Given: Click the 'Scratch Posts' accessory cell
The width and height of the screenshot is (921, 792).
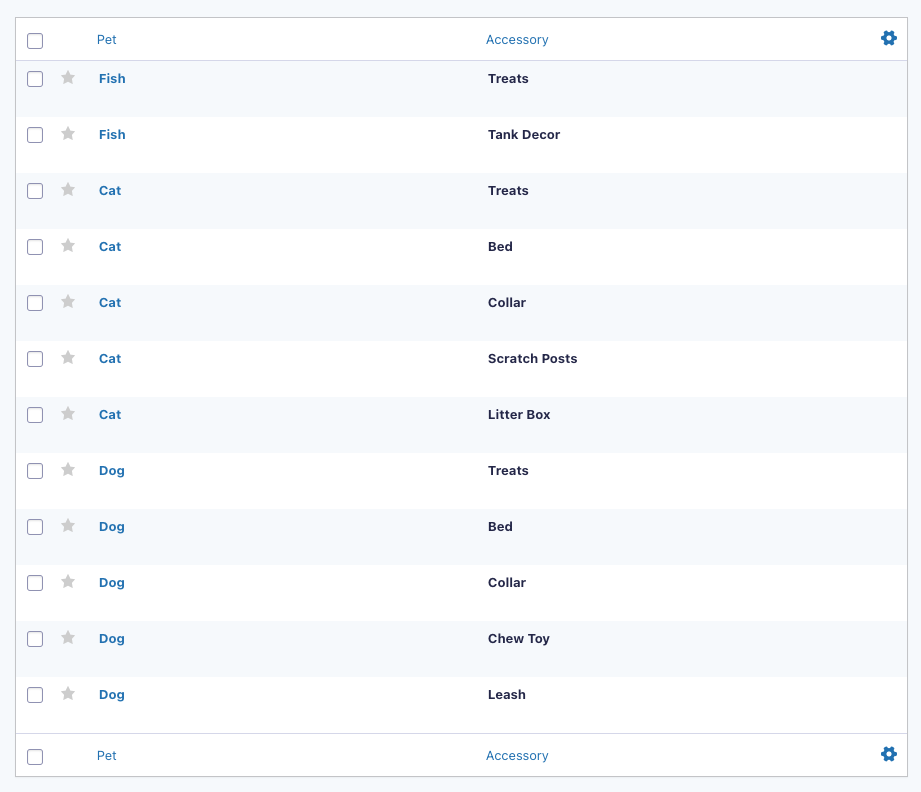Looking at the screenshot, I should click(532, 358).
